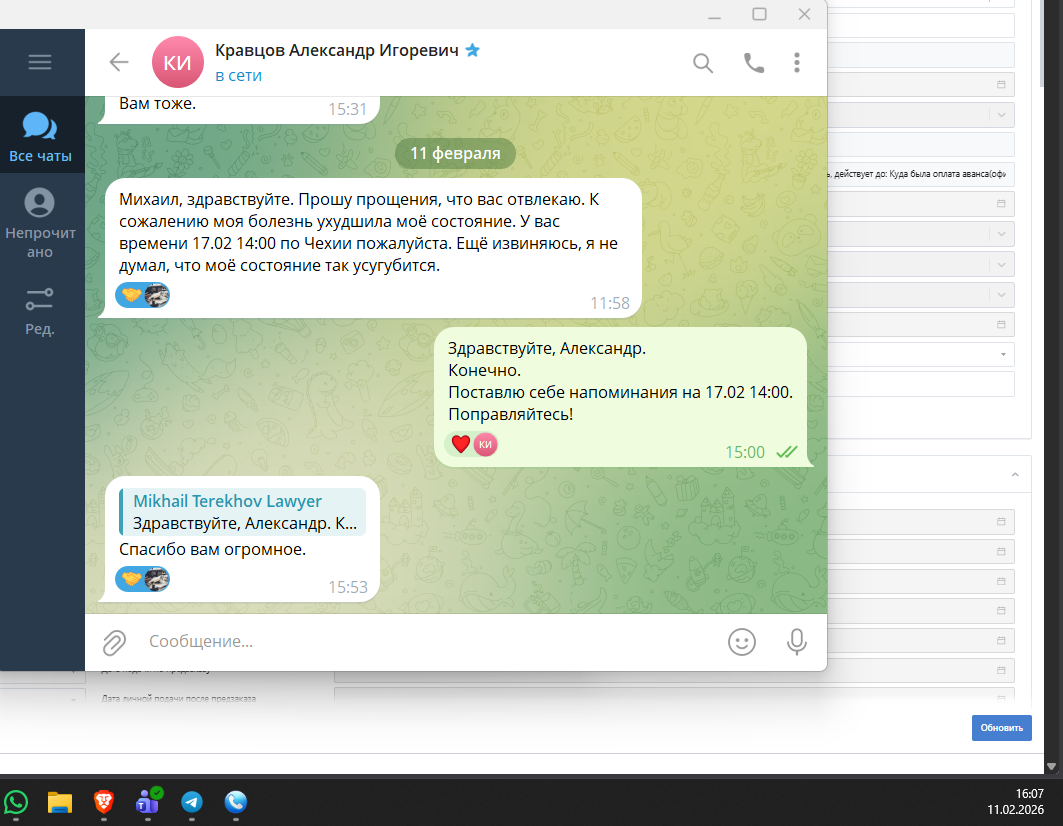This screenshot has height=826, width=1063.
Task: Open the WhatsApp taskbar icon
Action: 16,802
